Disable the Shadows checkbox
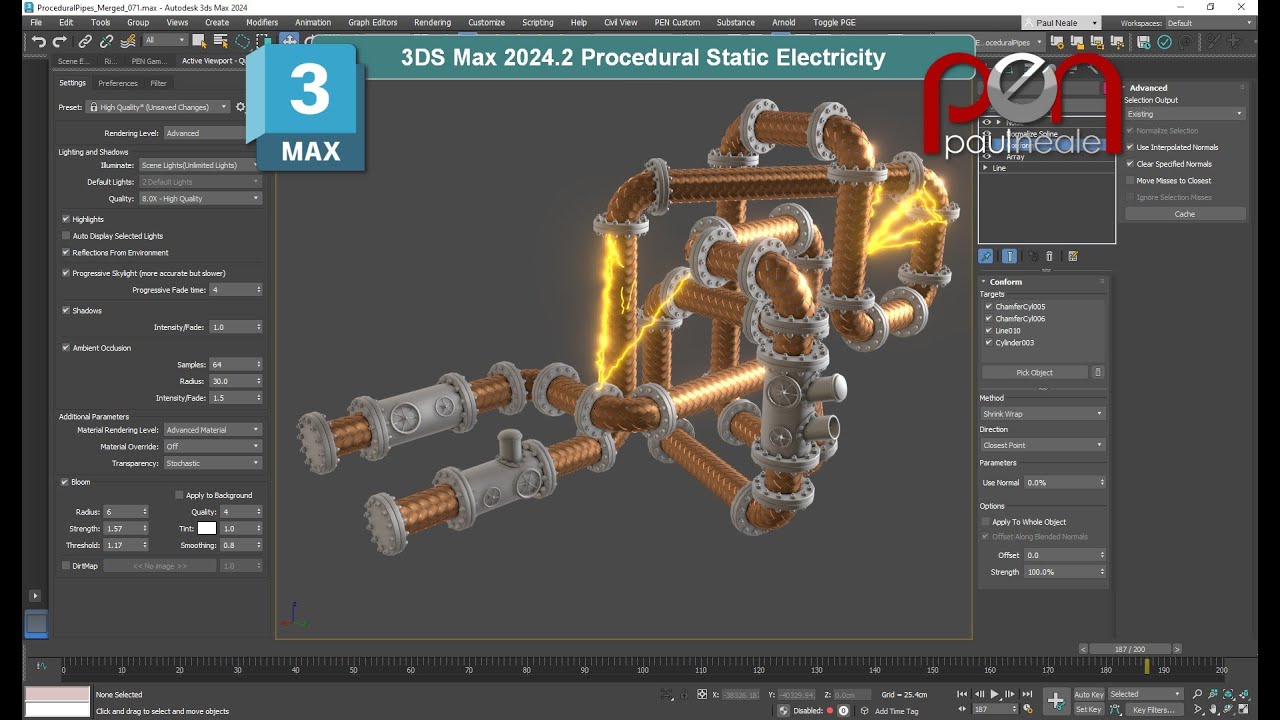This screenshot has height=720, width=1280. click(x=66, y=311)
